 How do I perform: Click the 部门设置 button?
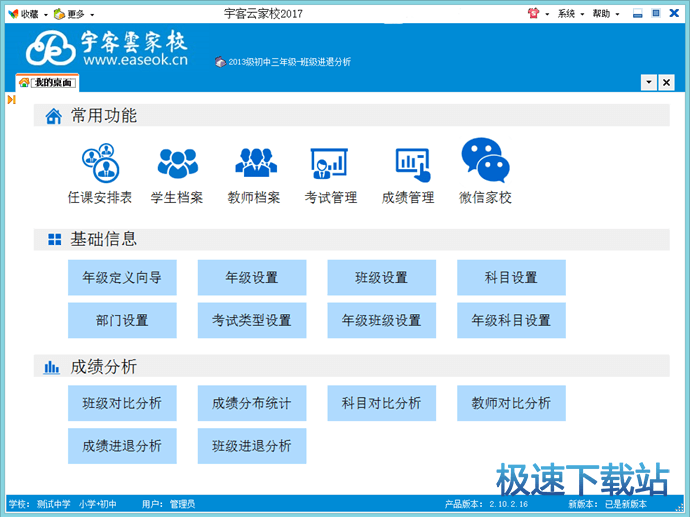(x=122, y=320)
